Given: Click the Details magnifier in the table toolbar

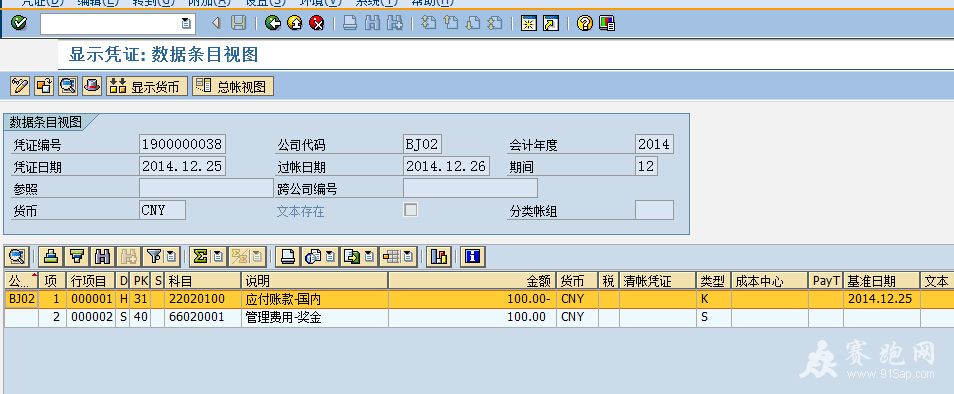Looking at the screenshot, I should [x=17, y=257].
